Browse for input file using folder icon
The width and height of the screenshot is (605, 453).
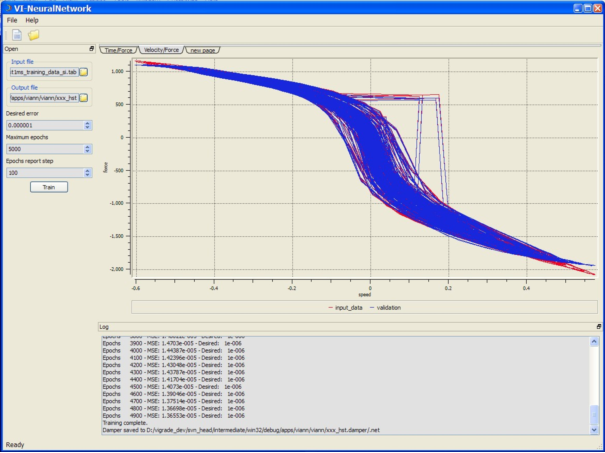click(x=84, y=72)
